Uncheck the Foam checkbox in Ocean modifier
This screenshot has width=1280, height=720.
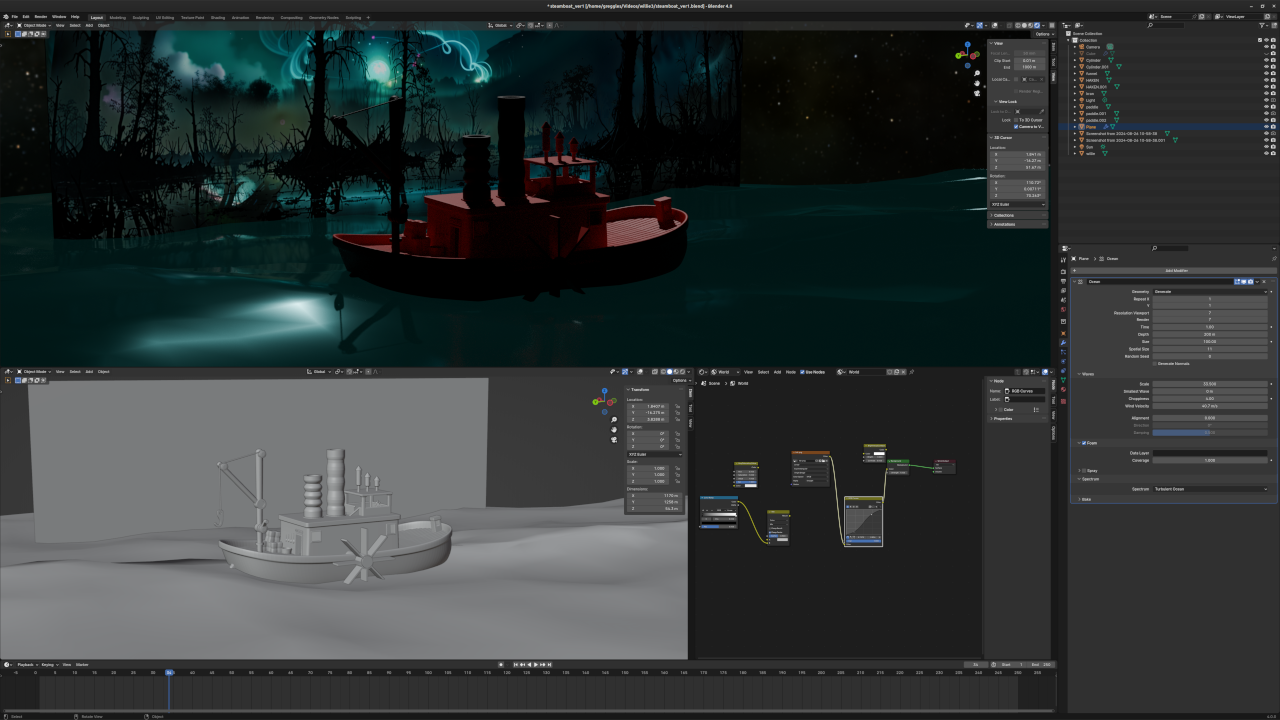pyautogui.click(x=1084, y=443)
